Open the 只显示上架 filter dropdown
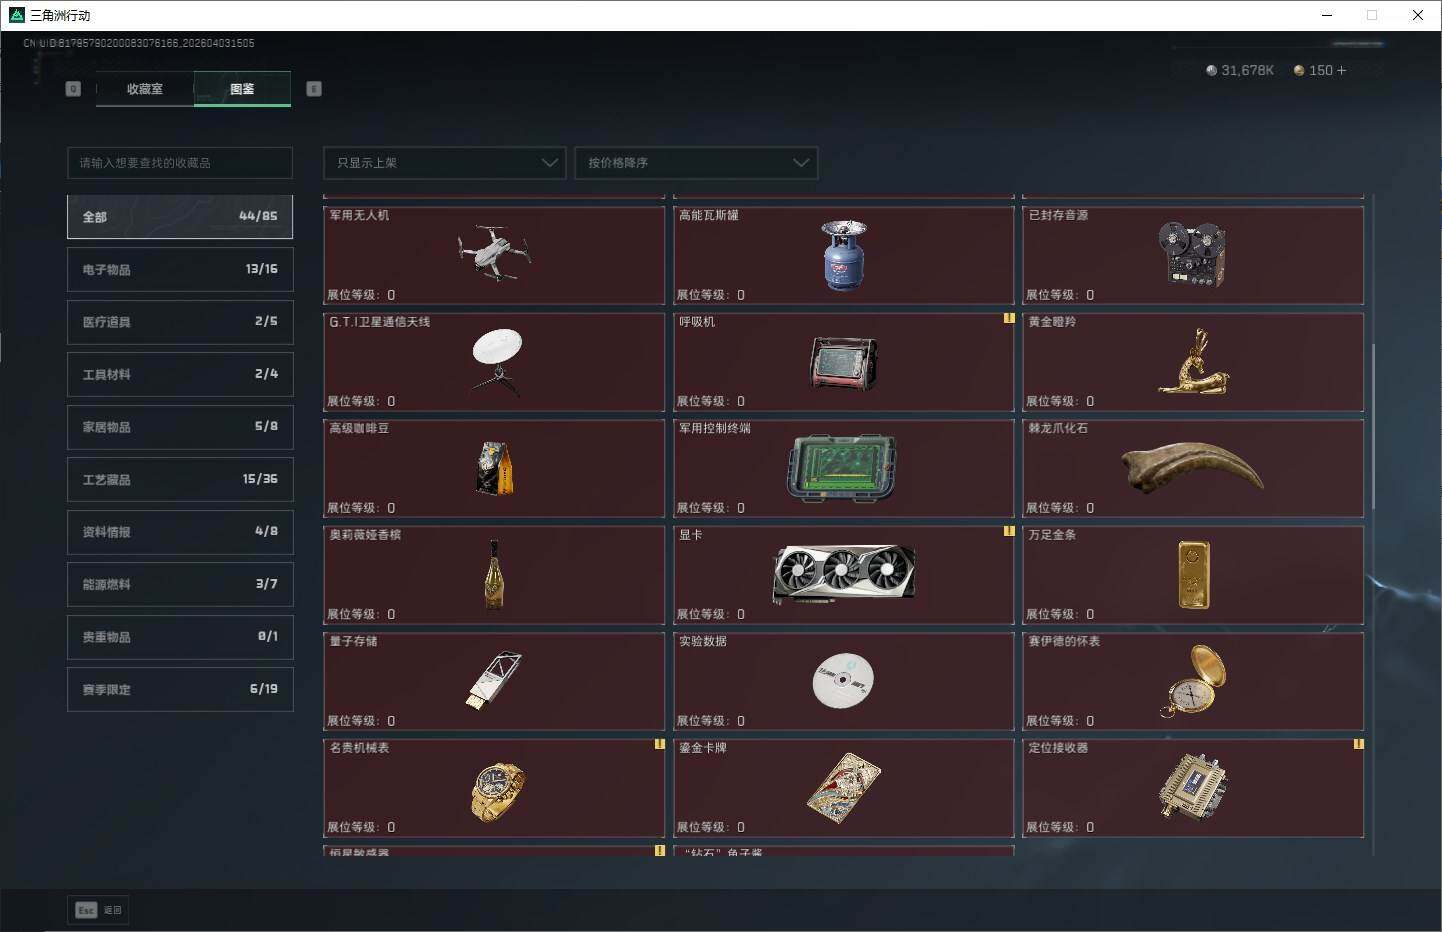Viewport: 1442px width, 932px height. point(445,163)
